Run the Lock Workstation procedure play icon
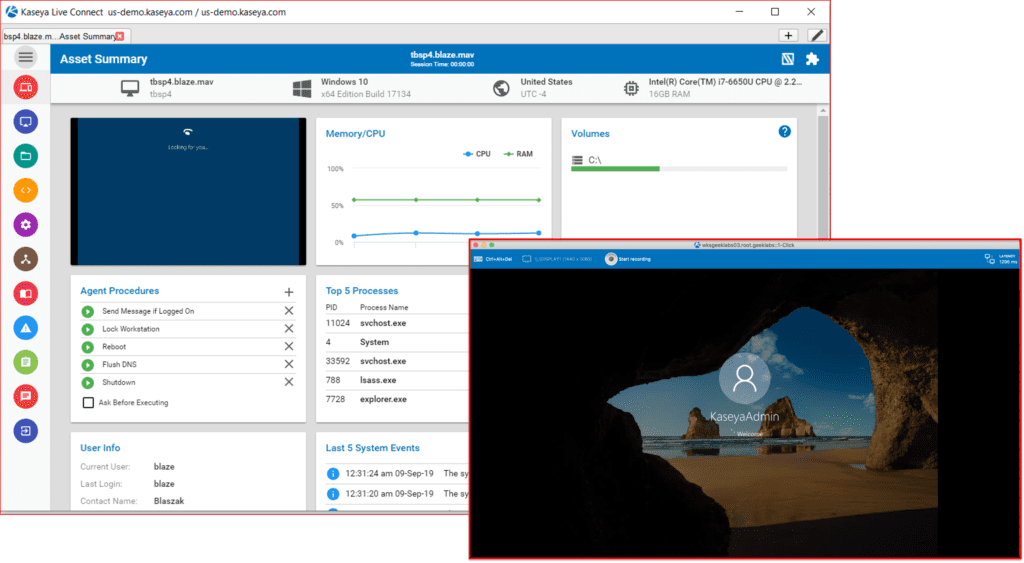1024x563 pixels. pos(87,329)
